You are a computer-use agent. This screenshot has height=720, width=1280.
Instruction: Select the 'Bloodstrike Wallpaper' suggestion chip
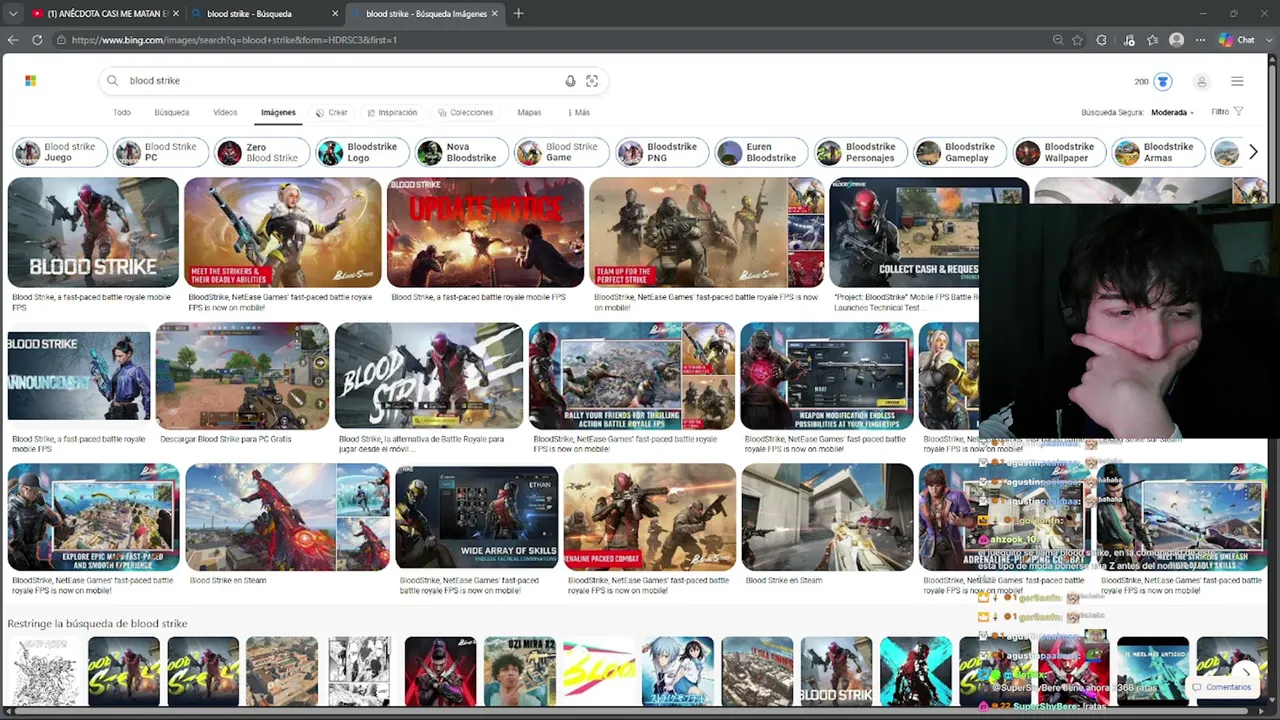pyautogui.click(x=1059, y=152)
